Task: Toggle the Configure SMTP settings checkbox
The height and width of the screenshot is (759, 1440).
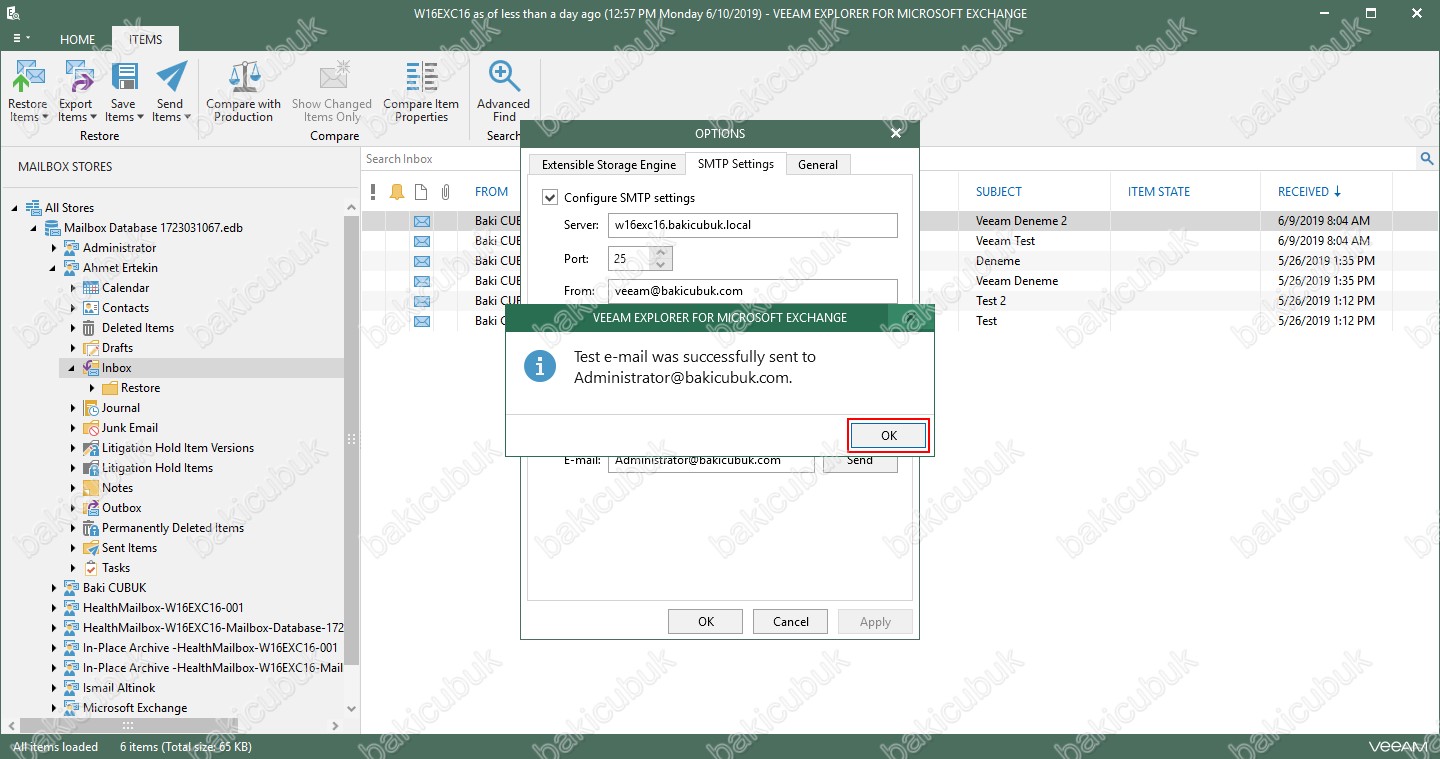Action: click(x=550, y=198)
